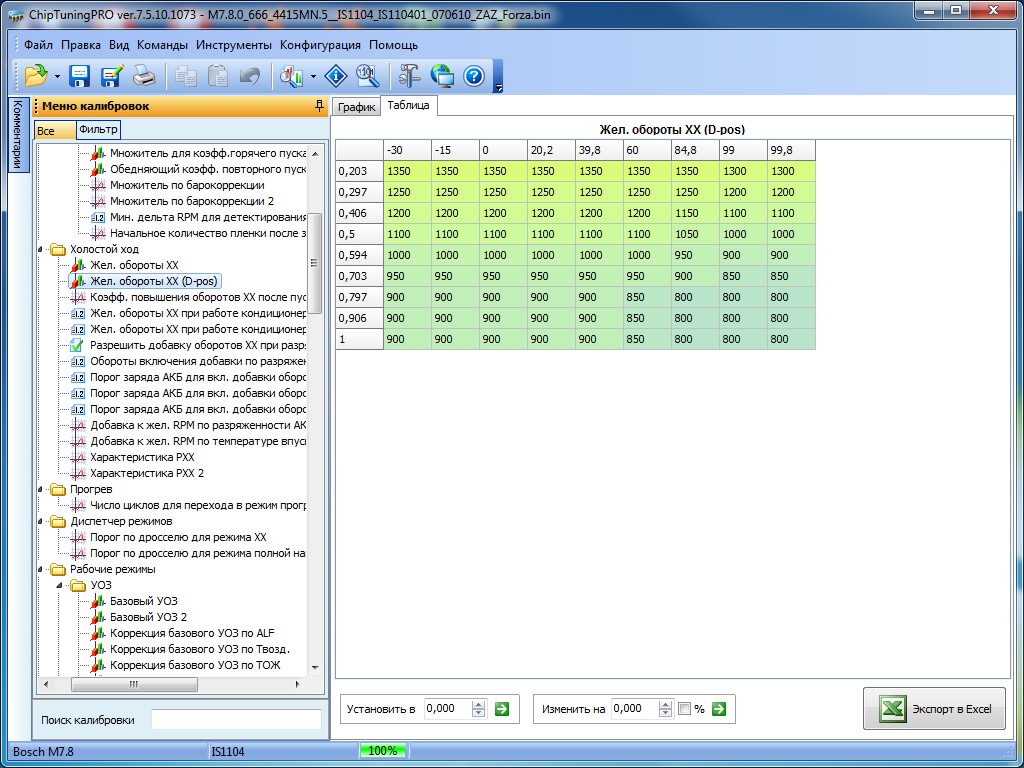Apply the Установить в value with green arrow
This screenshot has height=768, width=1024.
pyautogui.click(x=502, y=709)
